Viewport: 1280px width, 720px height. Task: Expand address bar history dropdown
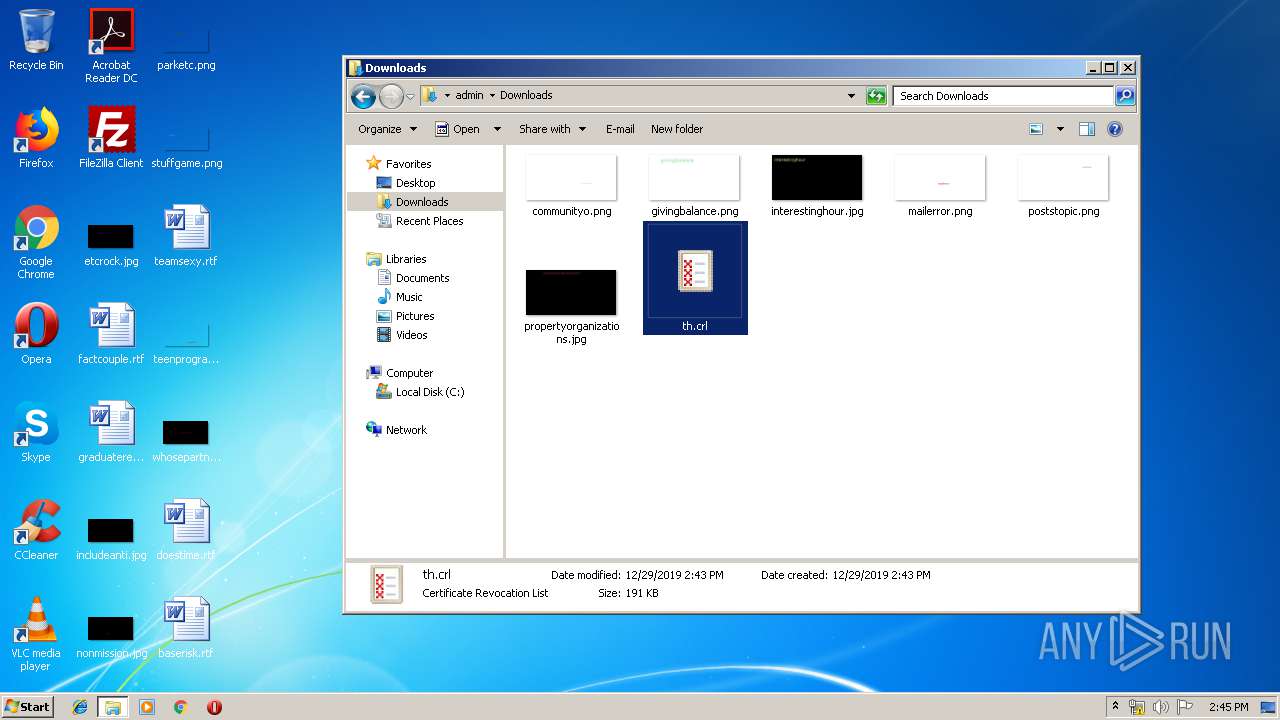point(851,96)
